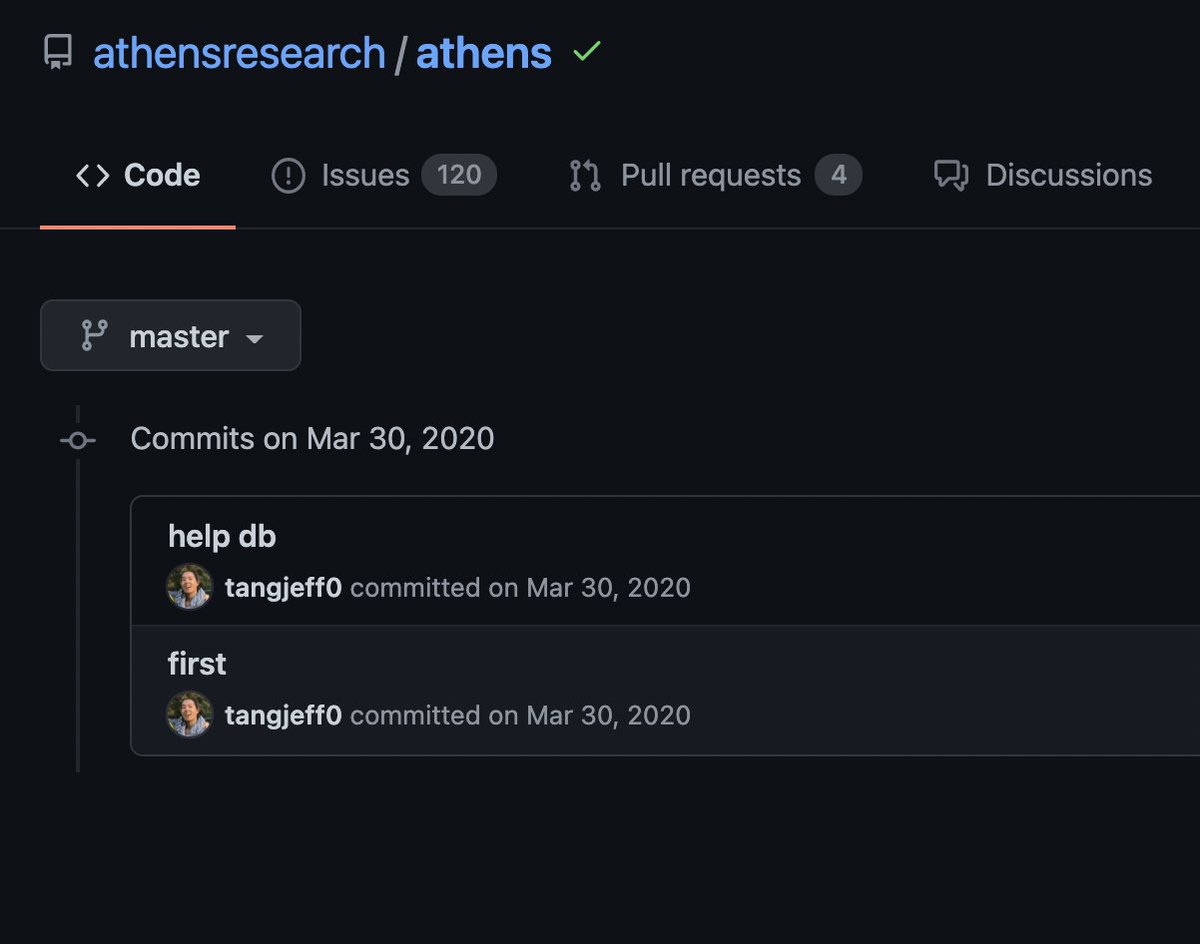
Task: Open the Issues tab
Action: (384, 175)
